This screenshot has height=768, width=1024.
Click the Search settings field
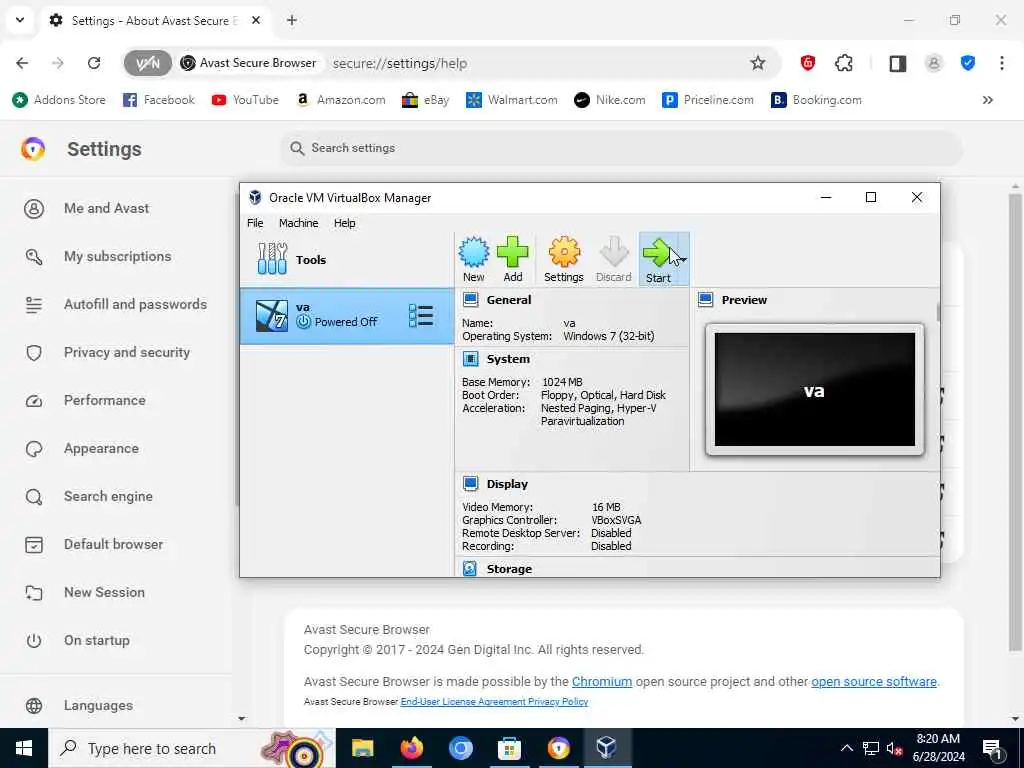coord(620,148)
